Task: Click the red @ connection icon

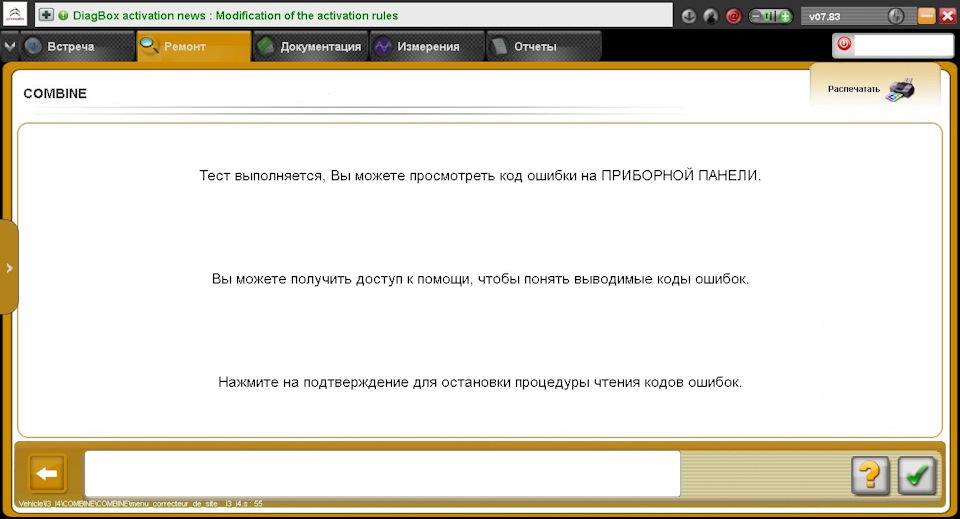Action: click(x=733, y=16)
